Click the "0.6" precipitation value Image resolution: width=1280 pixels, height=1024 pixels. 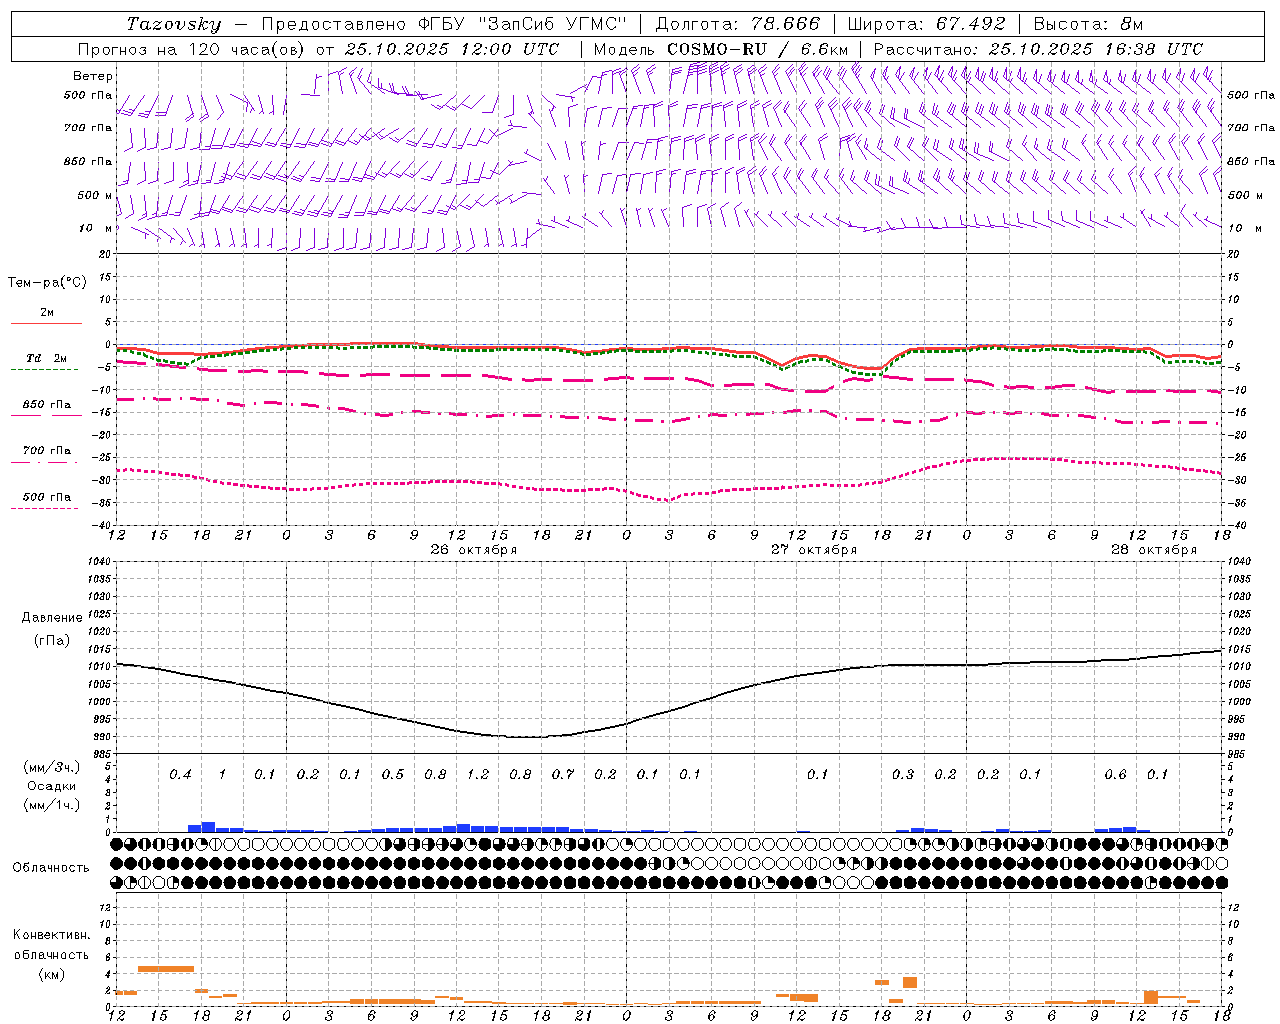tap(1115, 774)
